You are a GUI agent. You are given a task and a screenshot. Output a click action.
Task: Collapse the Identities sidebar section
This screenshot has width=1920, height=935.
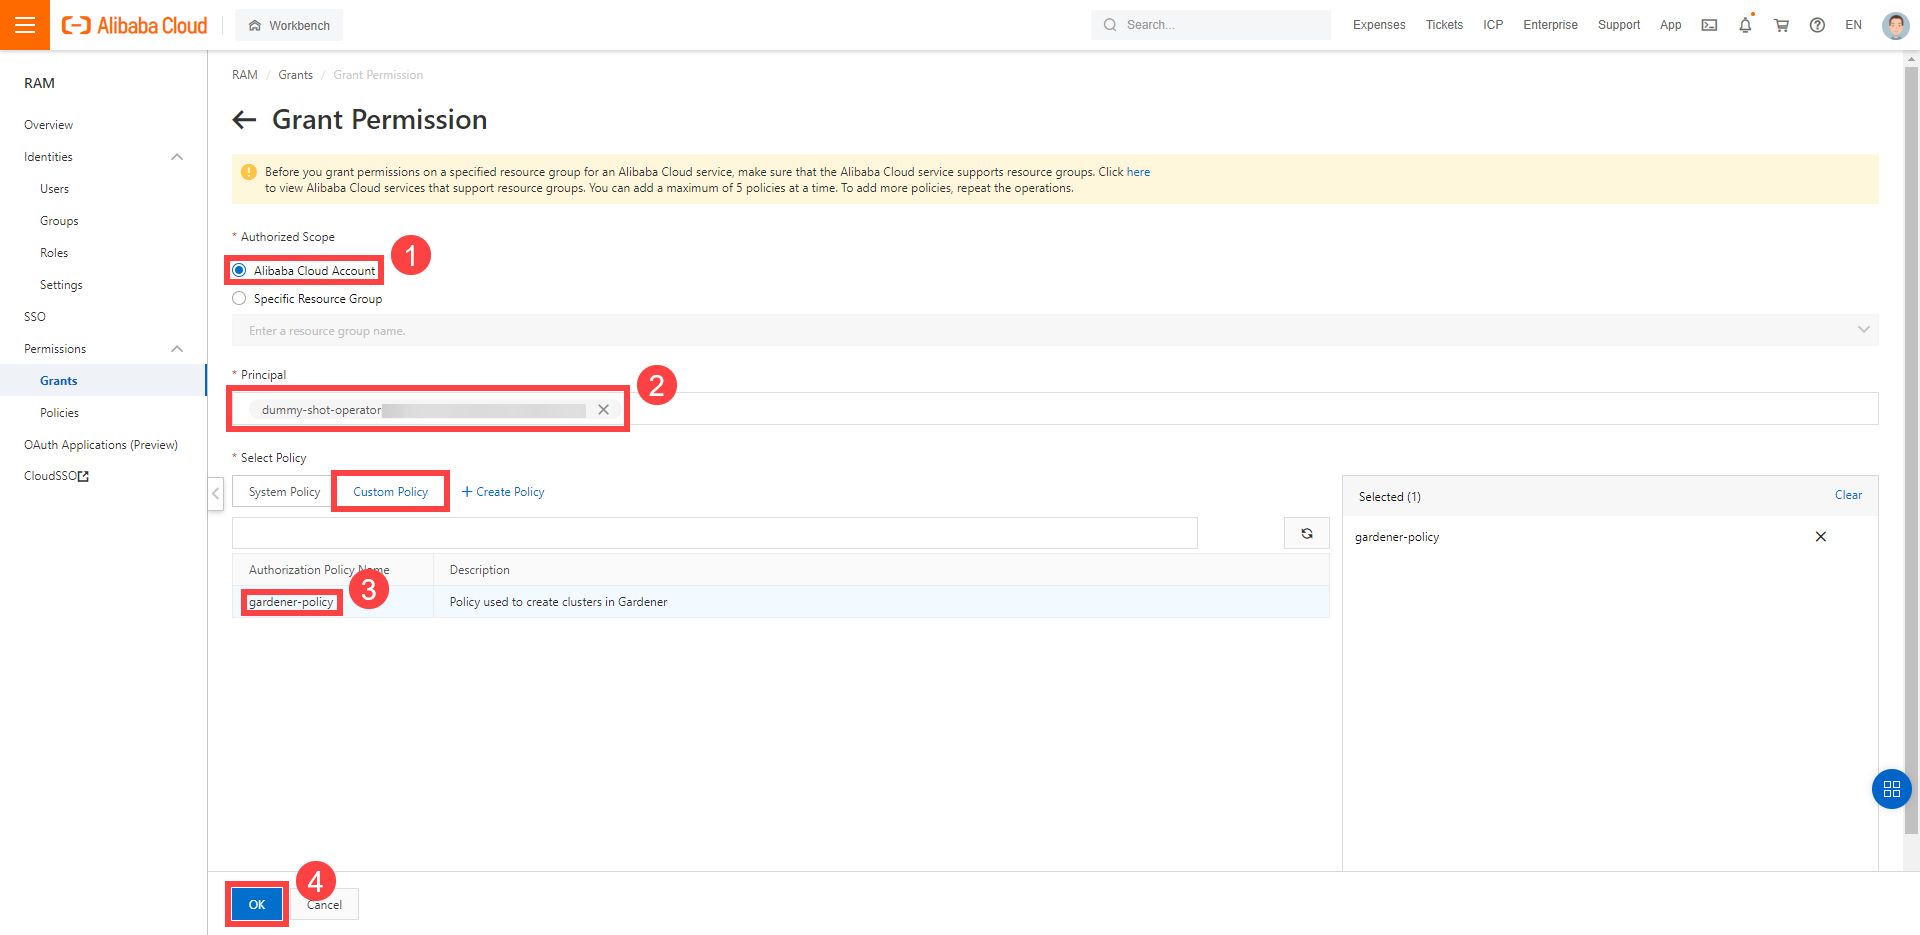pyautogui.click(x=177, y=157)
